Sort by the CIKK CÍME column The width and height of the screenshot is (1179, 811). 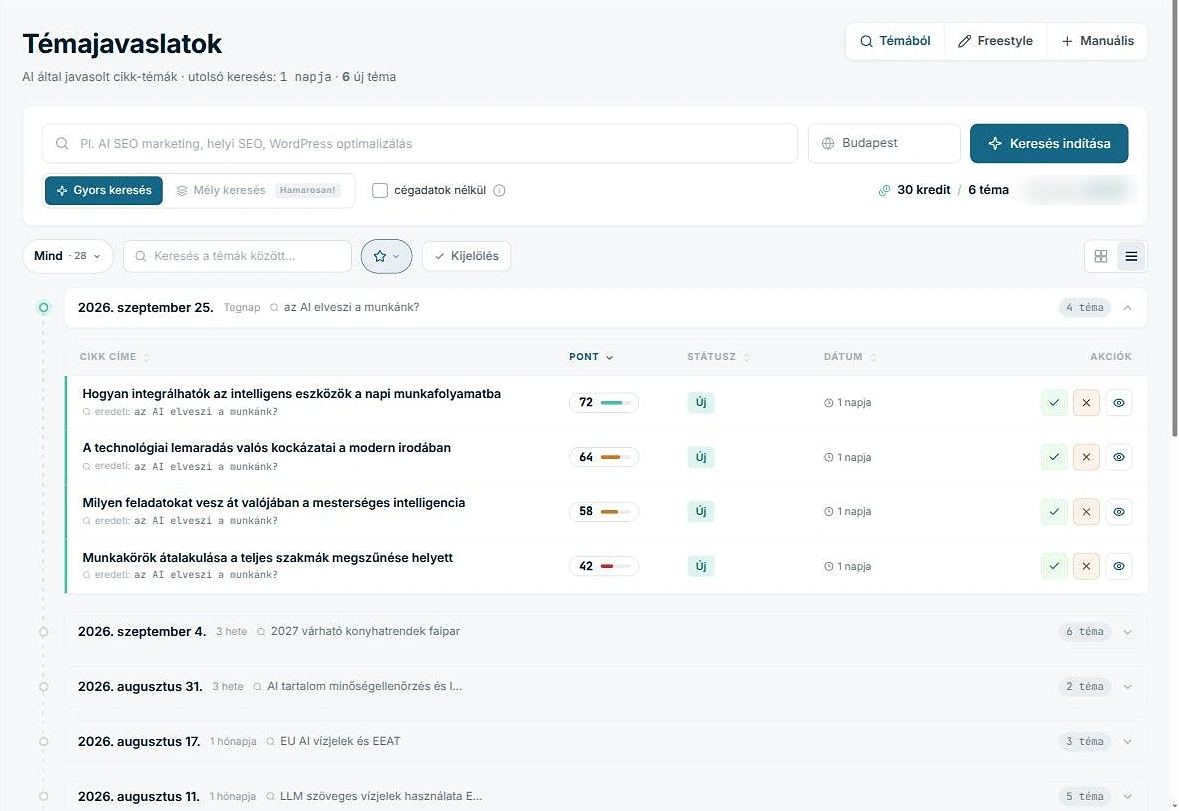coord(115,357)
